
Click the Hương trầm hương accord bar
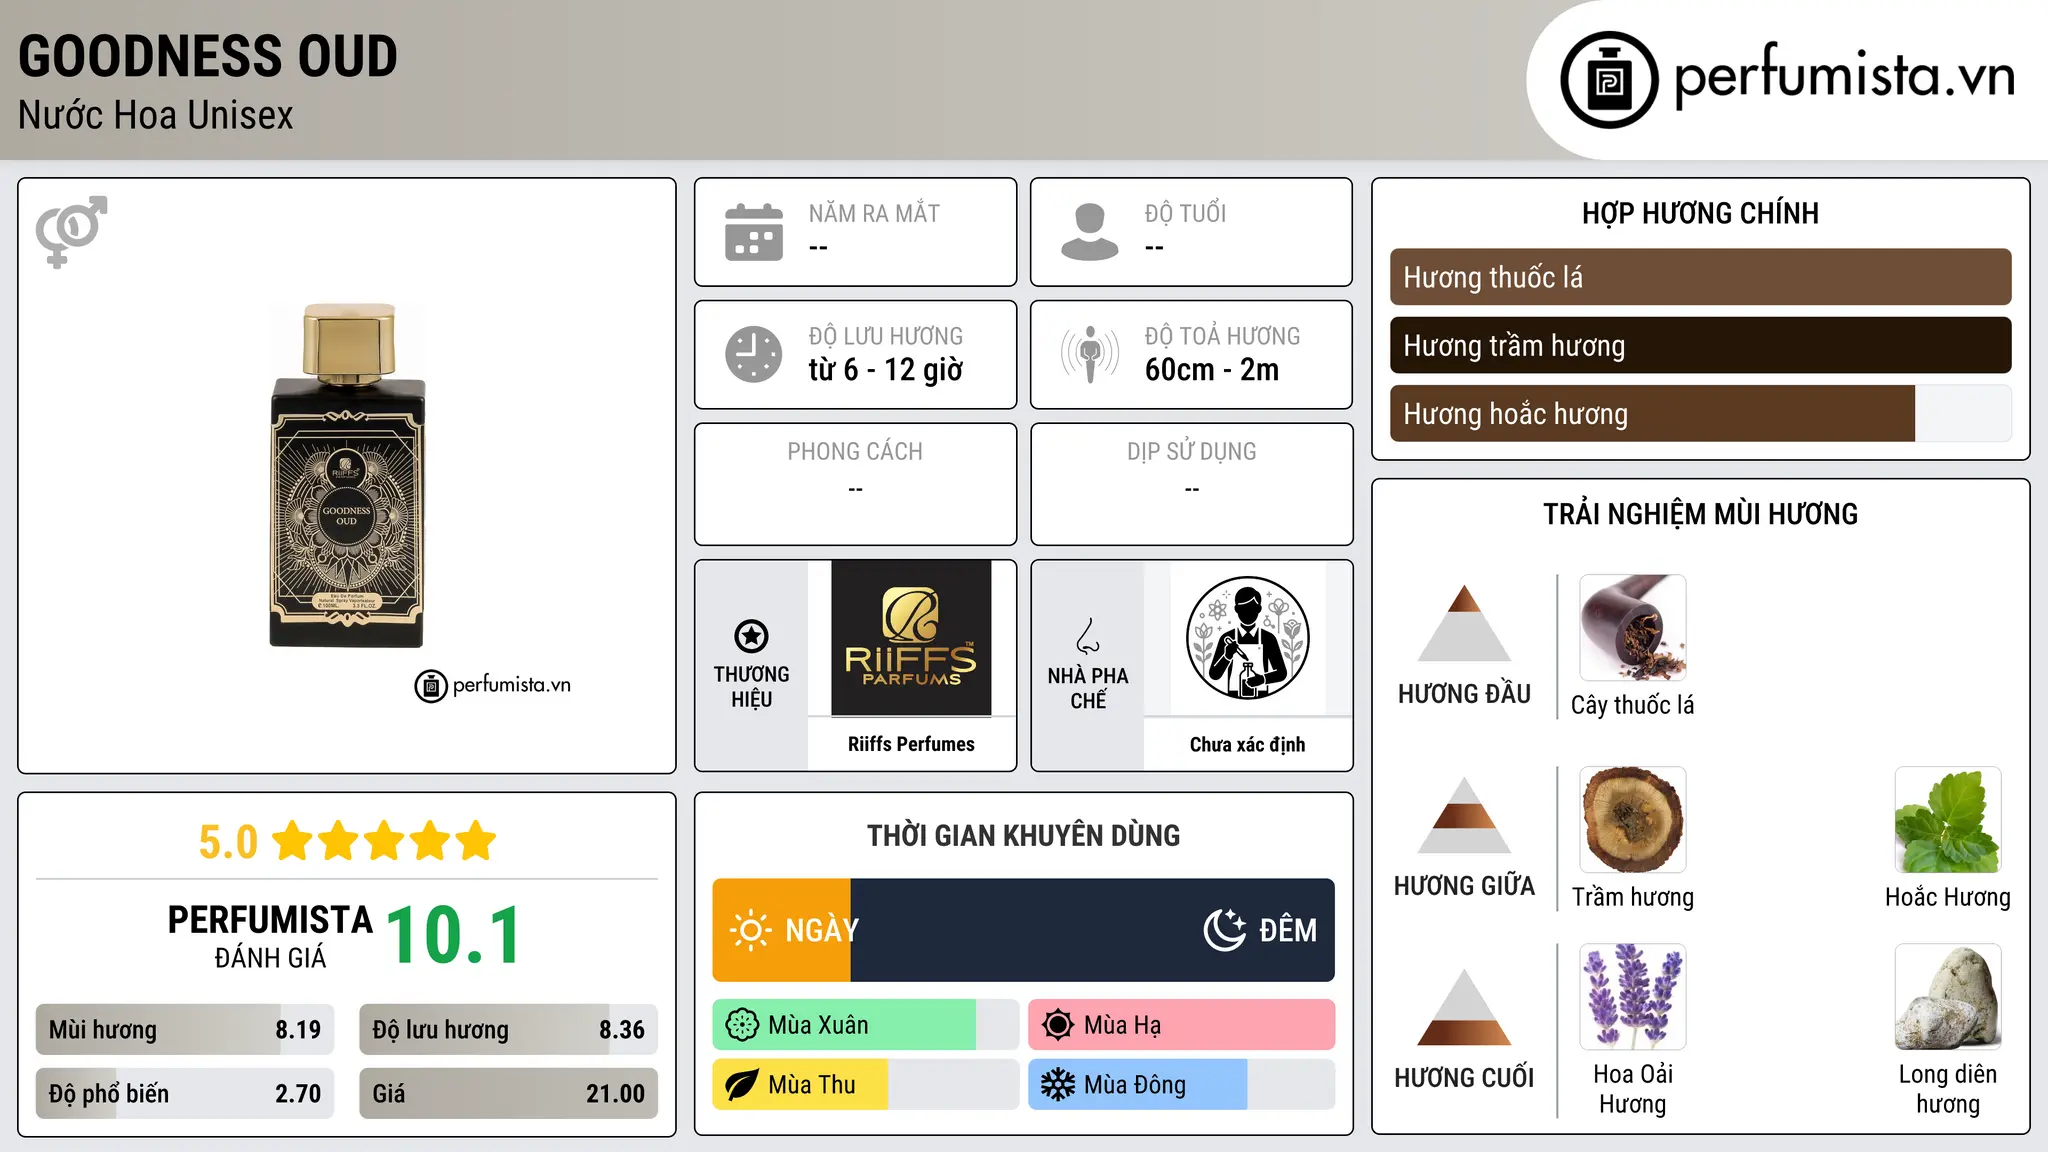pos(1700,345)
